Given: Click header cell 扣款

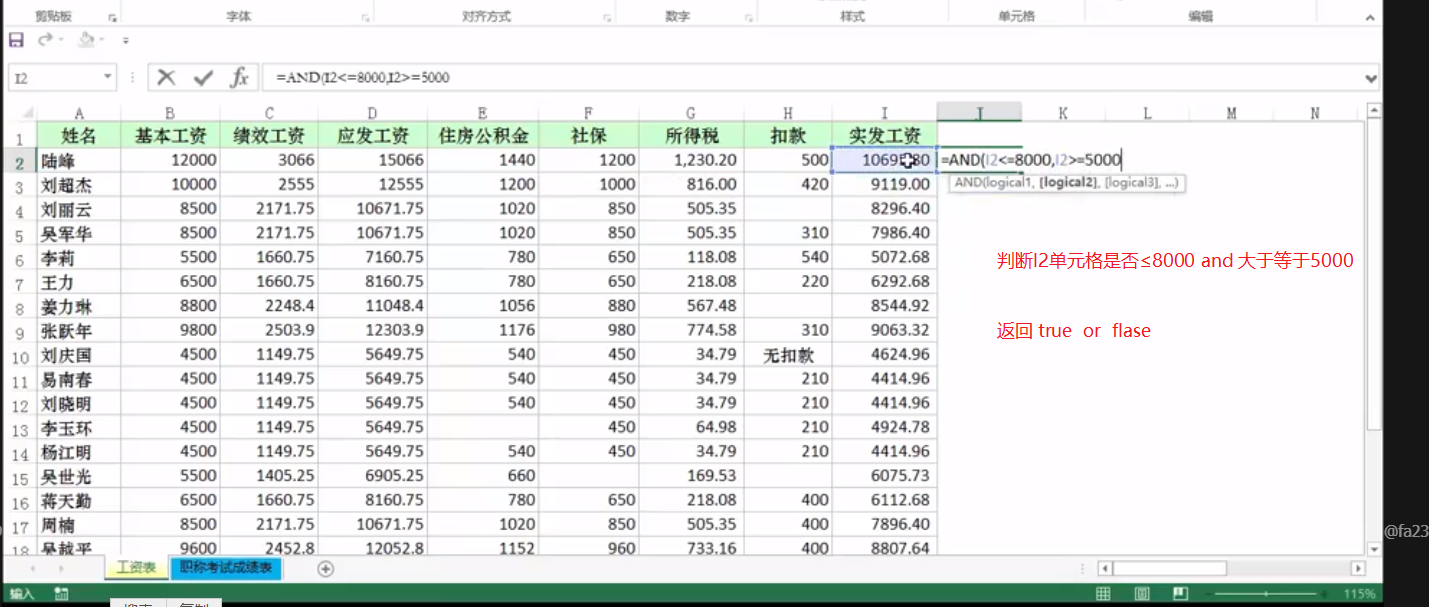Looking at the screenshot, I should point(788,135).
